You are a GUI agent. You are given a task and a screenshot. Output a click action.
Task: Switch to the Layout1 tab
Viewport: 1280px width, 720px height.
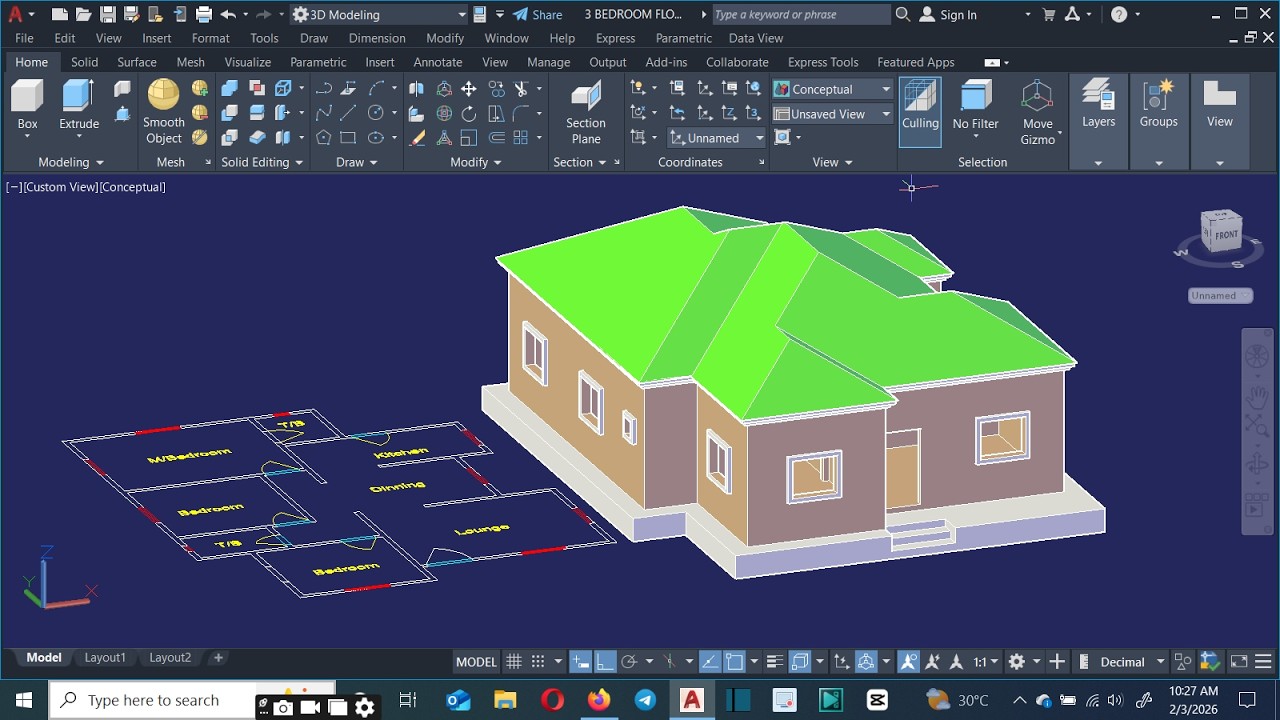(105, 658)
